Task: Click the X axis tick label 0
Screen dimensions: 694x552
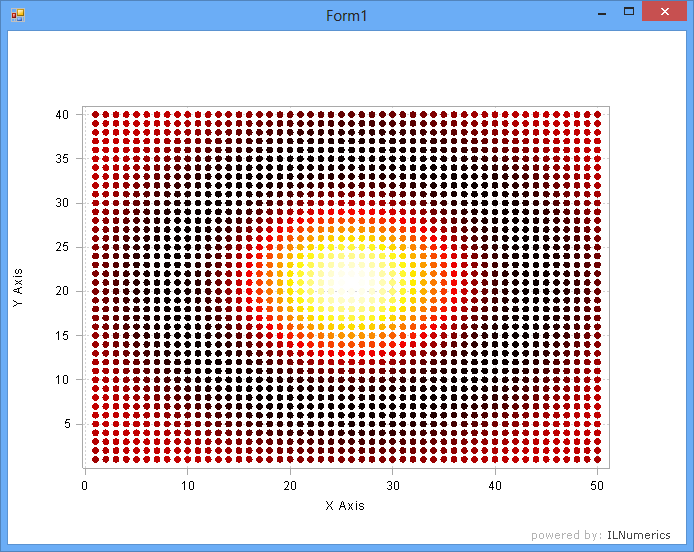Action: click(85, 486)
